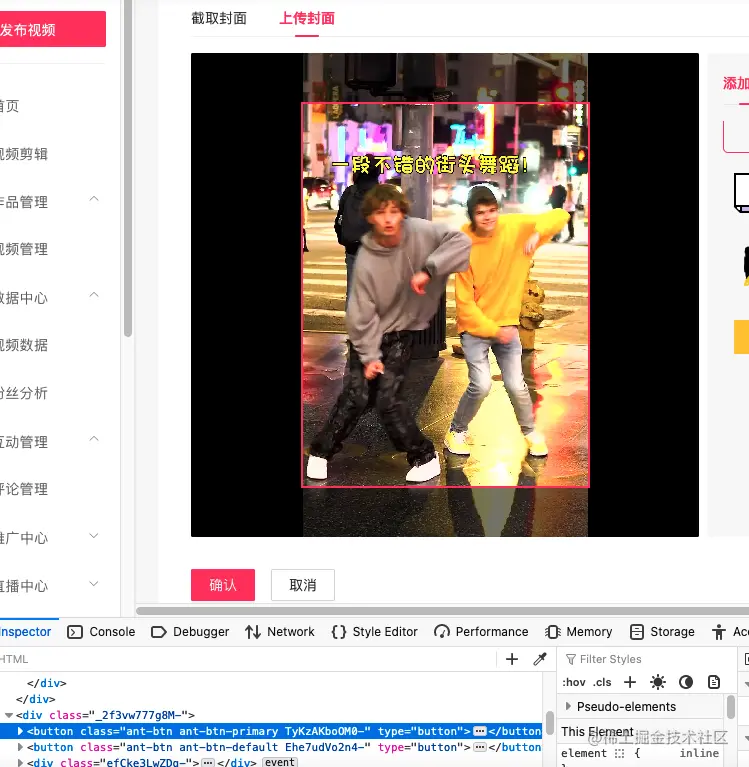Collapse the 作品管理 menu chevron

94,199
